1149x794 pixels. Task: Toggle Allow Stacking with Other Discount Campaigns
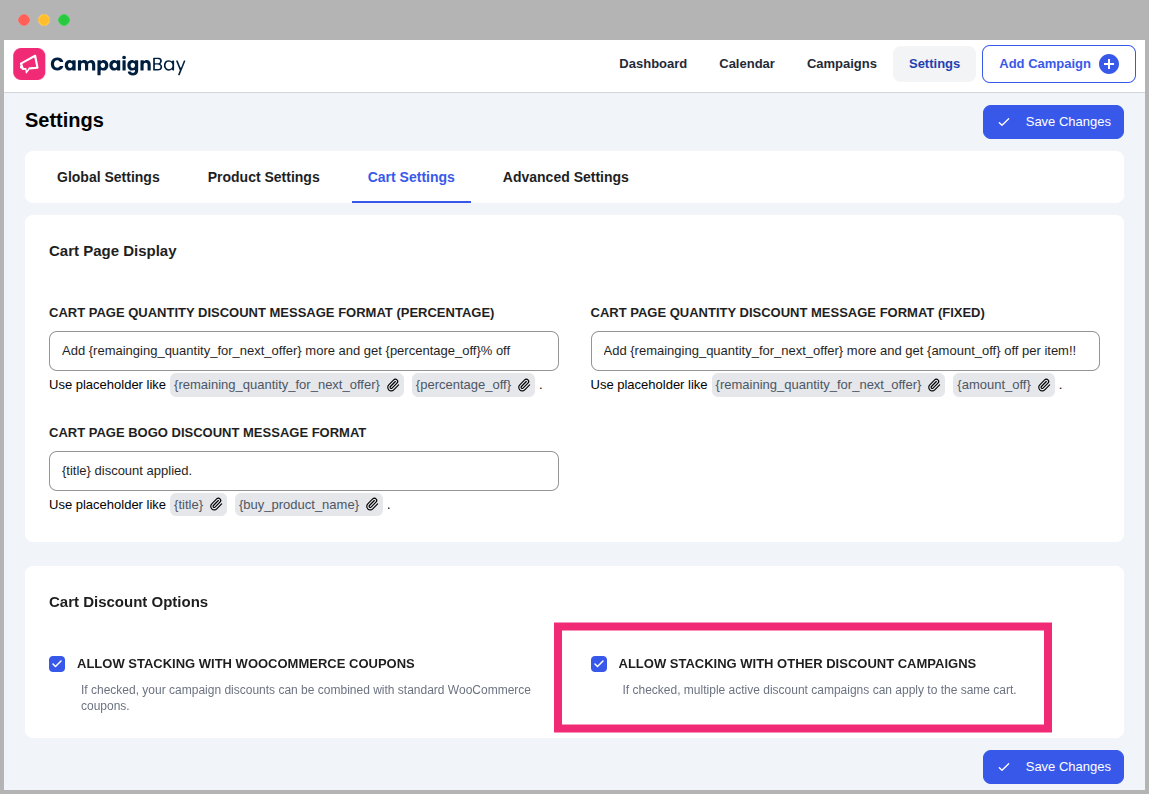pos(599,664)
